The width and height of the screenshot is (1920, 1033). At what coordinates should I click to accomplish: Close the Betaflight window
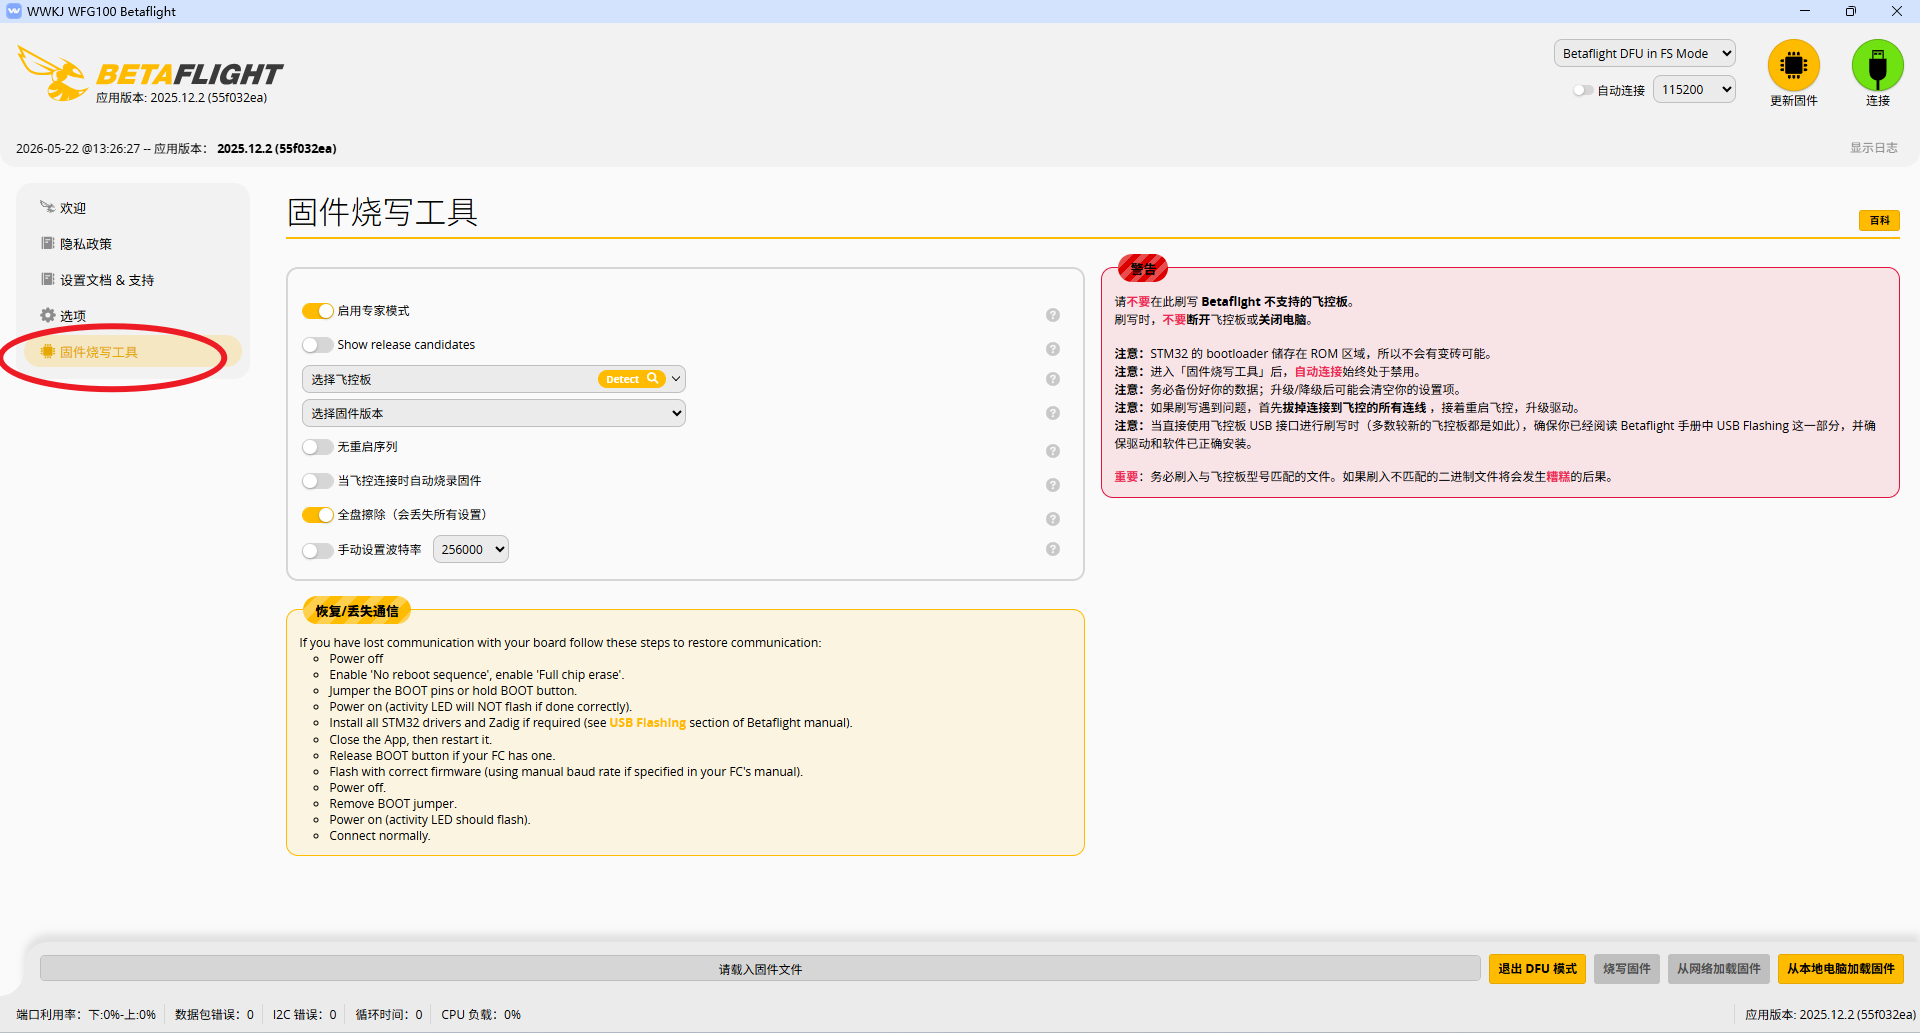point(1897,11)
